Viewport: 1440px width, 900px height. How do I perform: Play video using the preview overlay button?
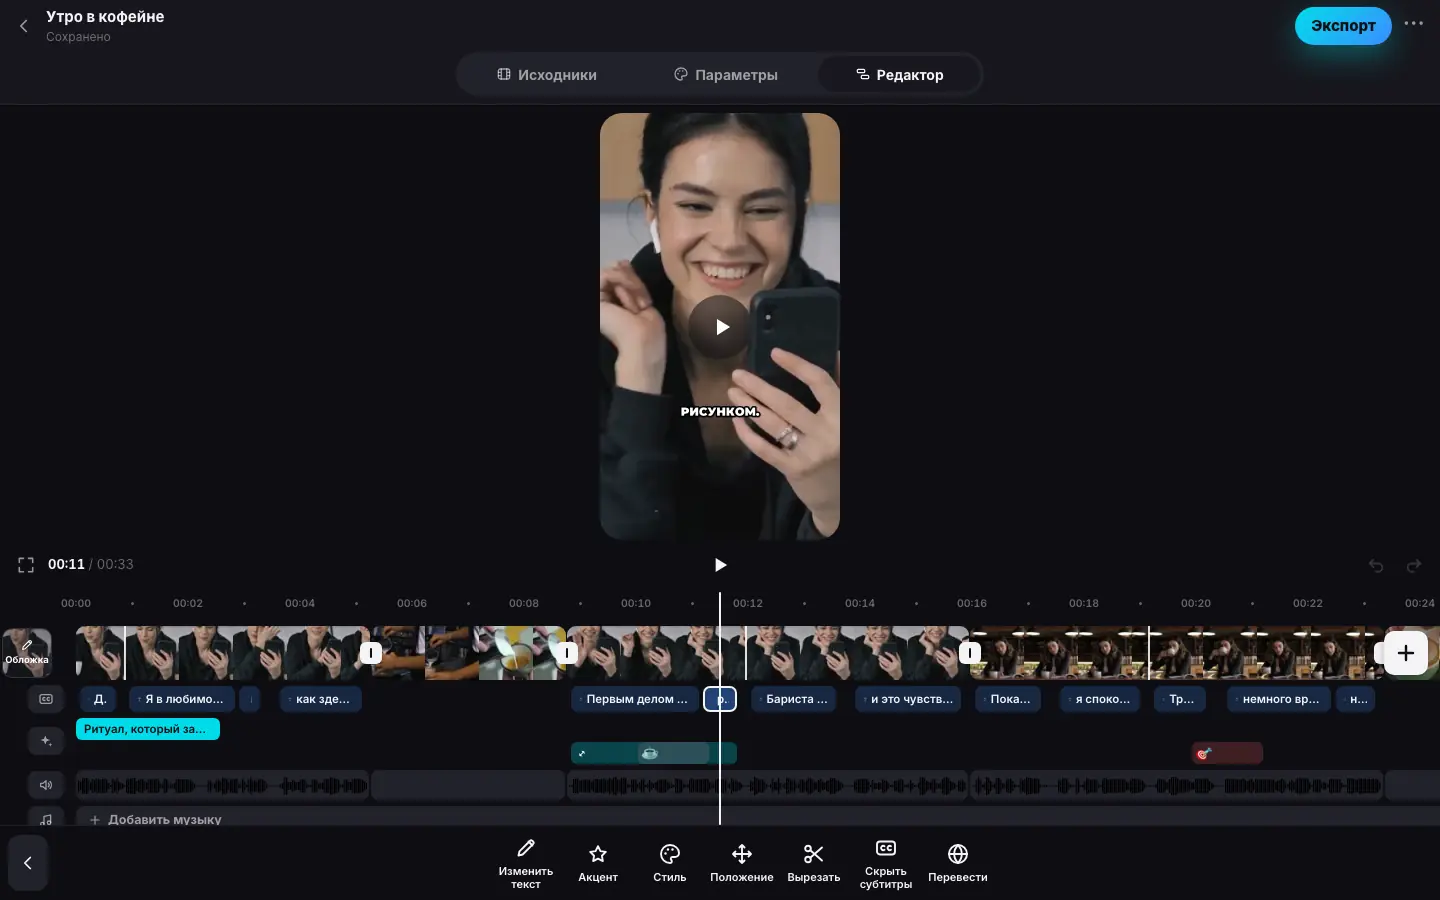[x=720, y=327]
